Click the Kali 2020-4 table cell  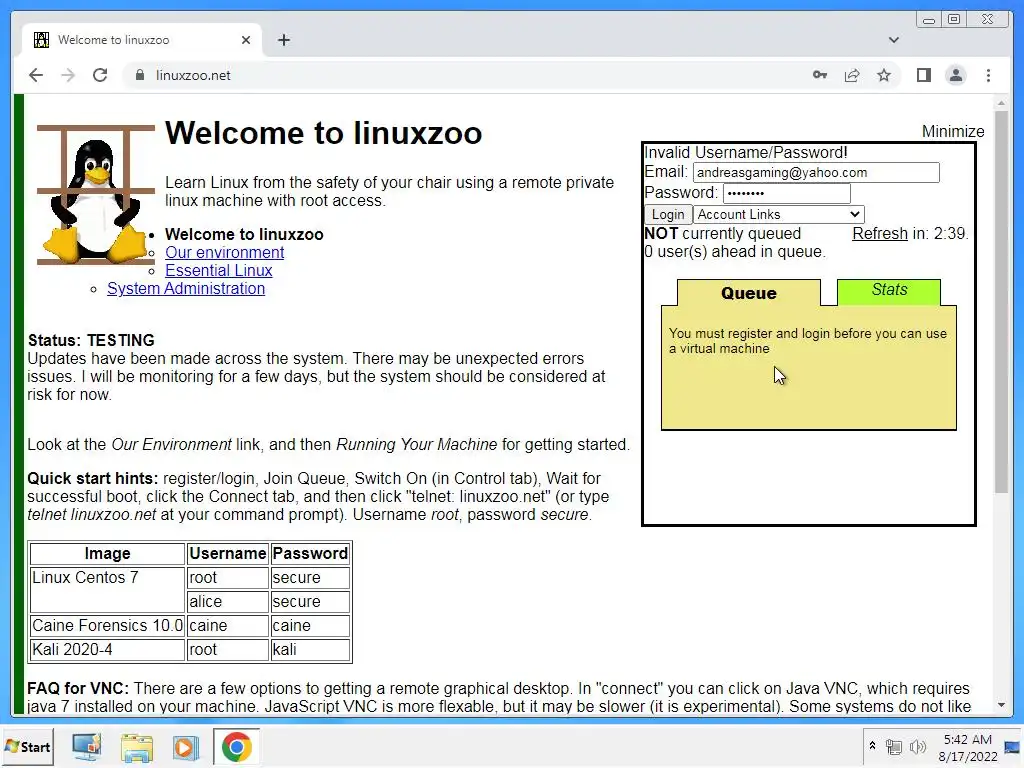[107, 649]
